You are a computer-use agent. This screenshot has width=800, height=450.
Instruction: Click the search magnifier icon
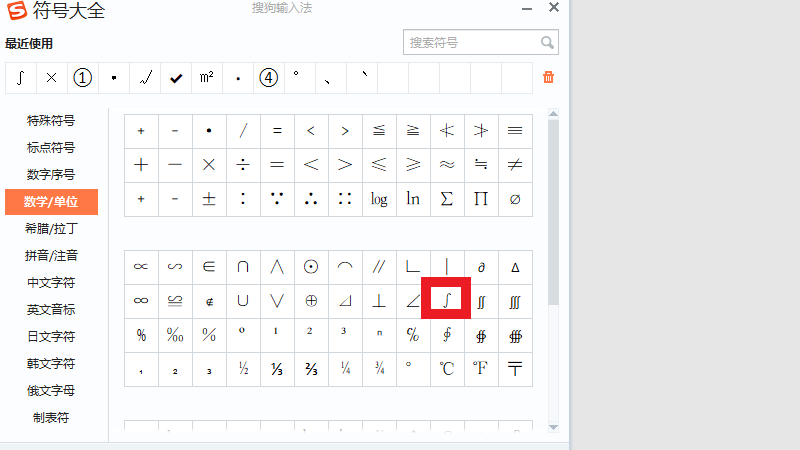pos(547,43)
